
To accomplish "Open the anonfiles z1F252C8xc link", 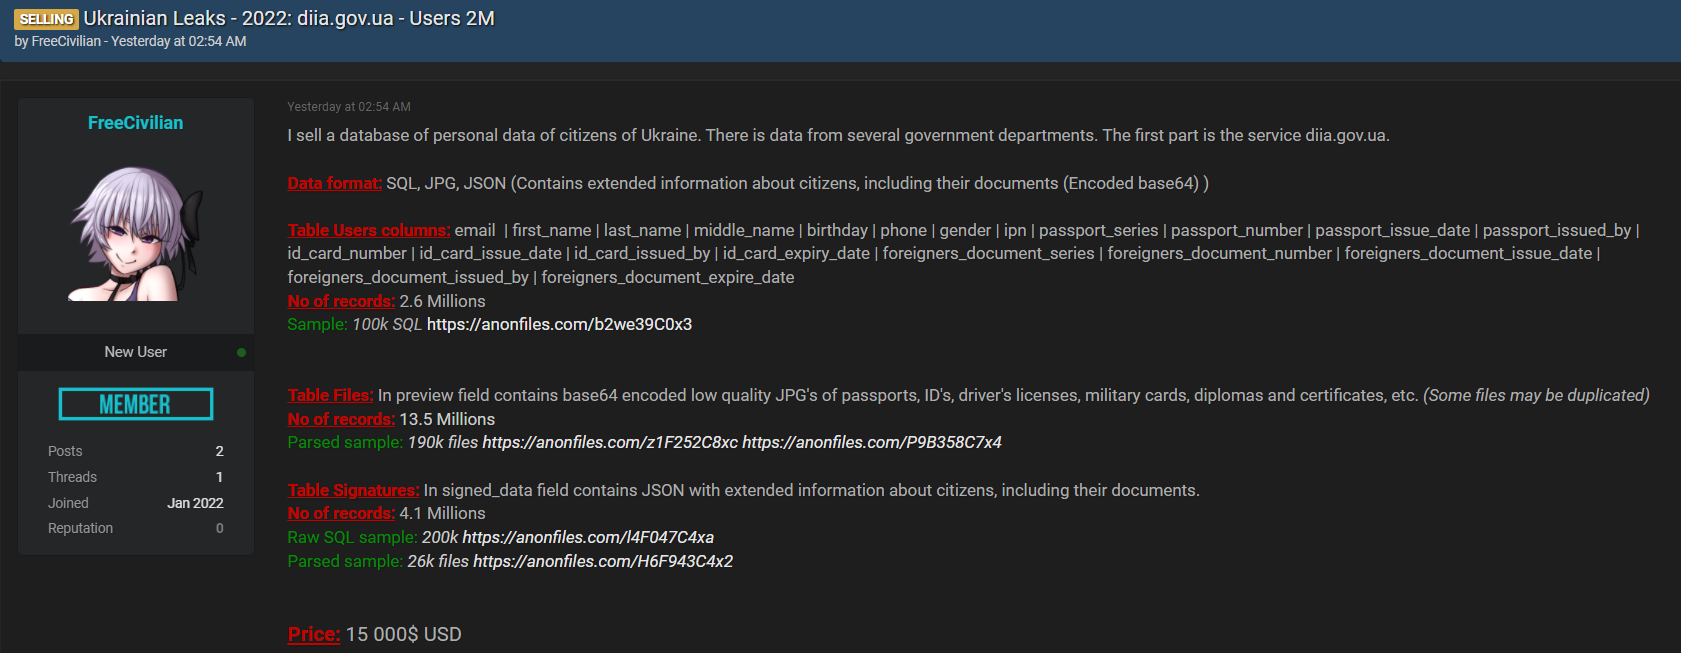I will (610, 442).
